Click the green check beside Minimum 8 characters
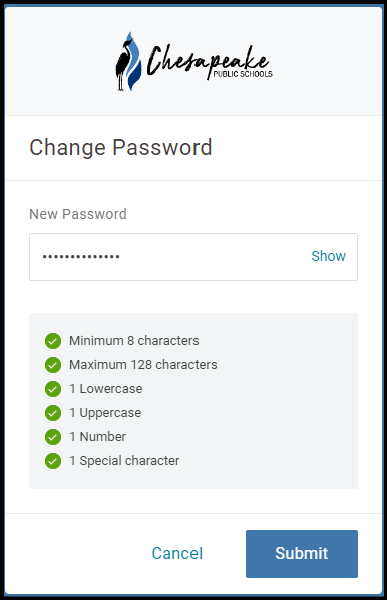 pos(53,341)
